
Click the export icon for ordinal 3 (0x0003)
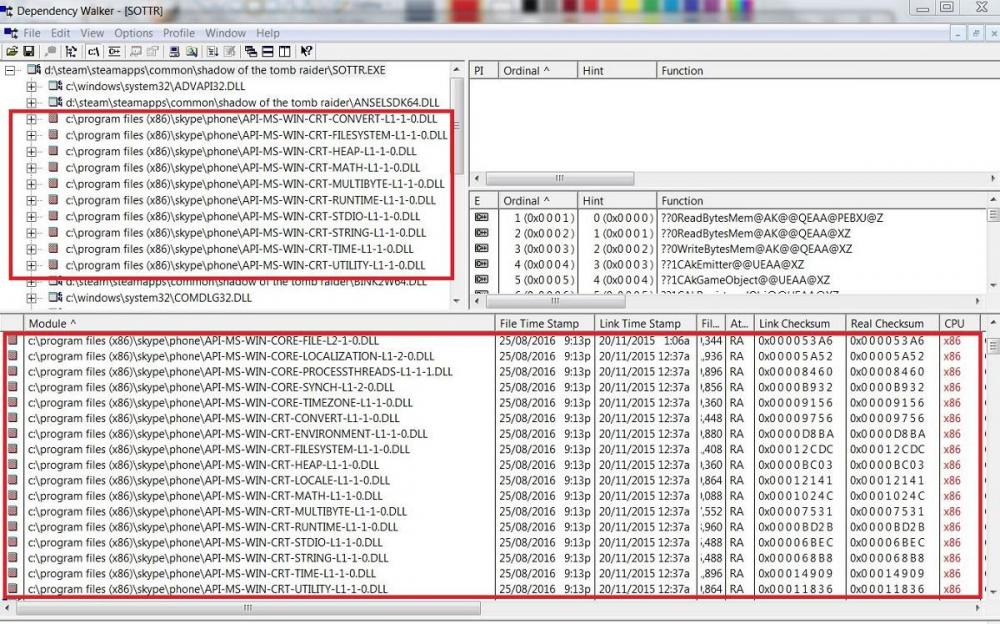[482, 248]
